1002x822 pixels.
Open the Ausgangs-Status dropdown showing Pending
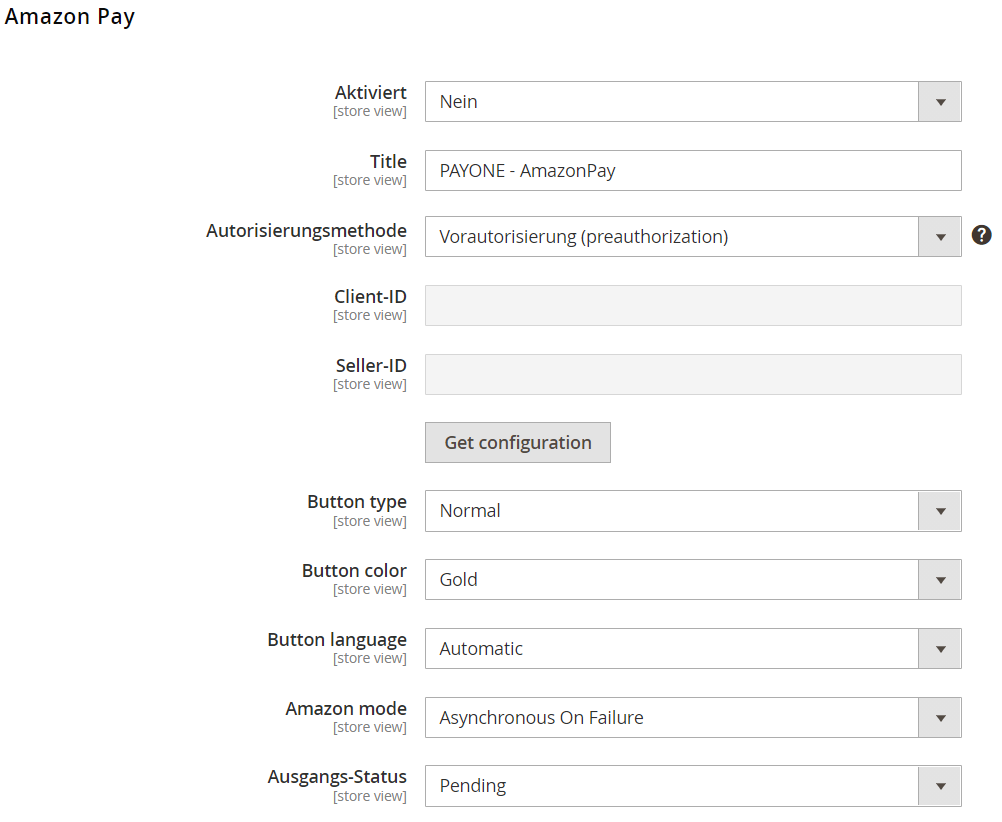coord(693,786)
